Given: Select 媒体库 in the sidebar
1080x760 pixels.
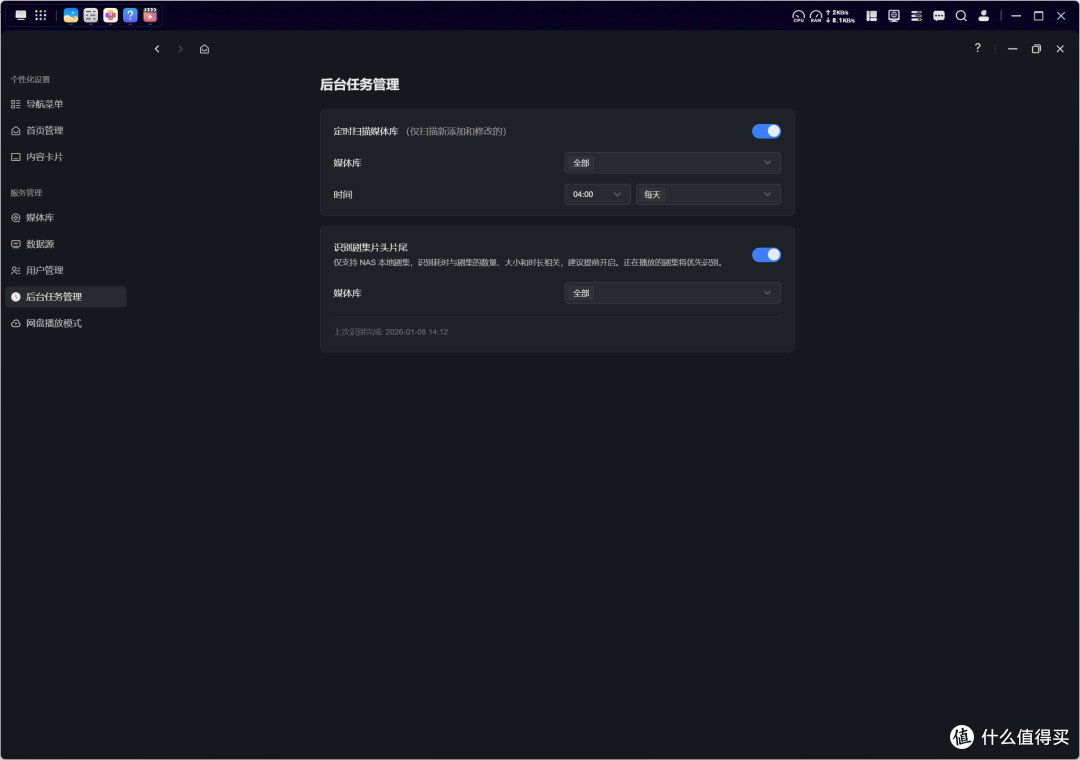Looking at the screenshot, I should point(65,218).
